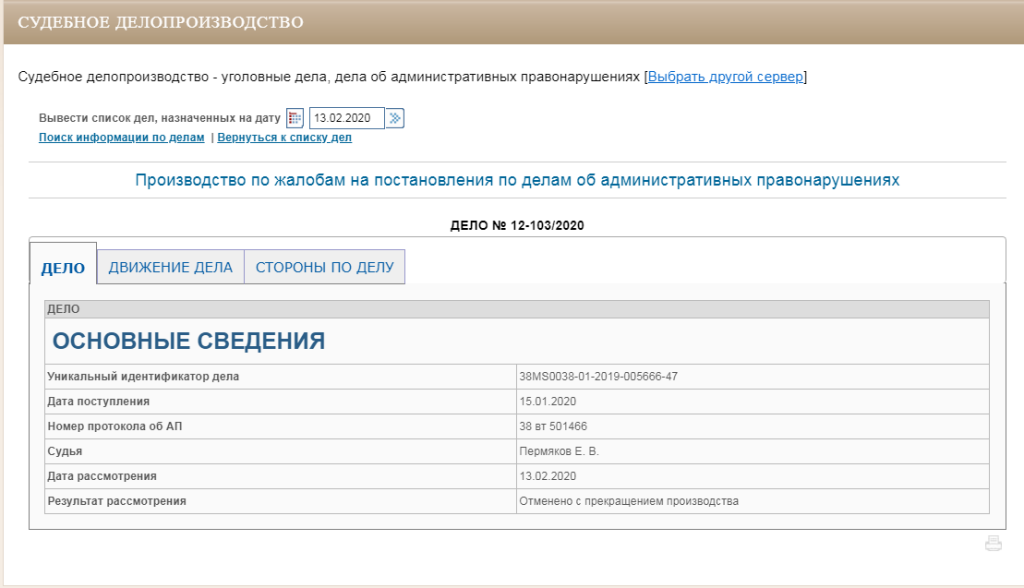This screenshot has width=1024, height=588.
Task: Click the result 'Отменено с прекращением производства'
Action: click(x=628, y=501)
